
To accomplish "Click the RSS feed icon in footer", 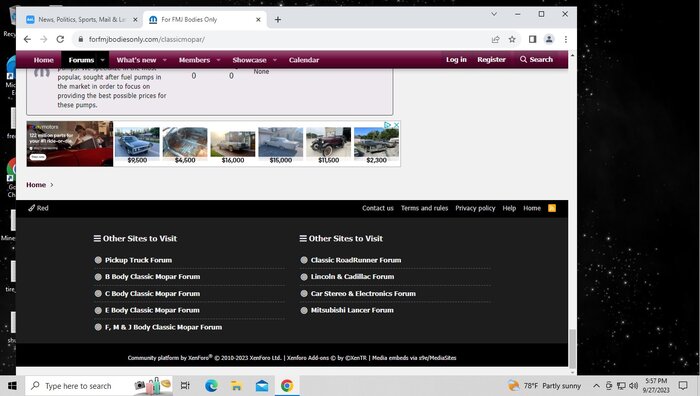I will 552,208.
